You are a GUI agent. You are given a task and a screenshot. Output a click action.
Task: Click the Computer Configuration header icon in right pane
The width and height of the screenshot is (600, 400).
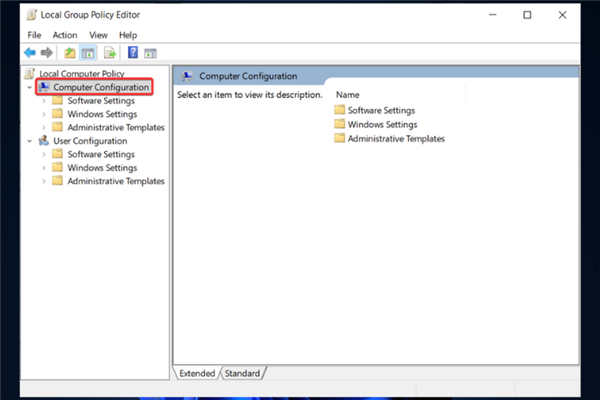[187, 76]
